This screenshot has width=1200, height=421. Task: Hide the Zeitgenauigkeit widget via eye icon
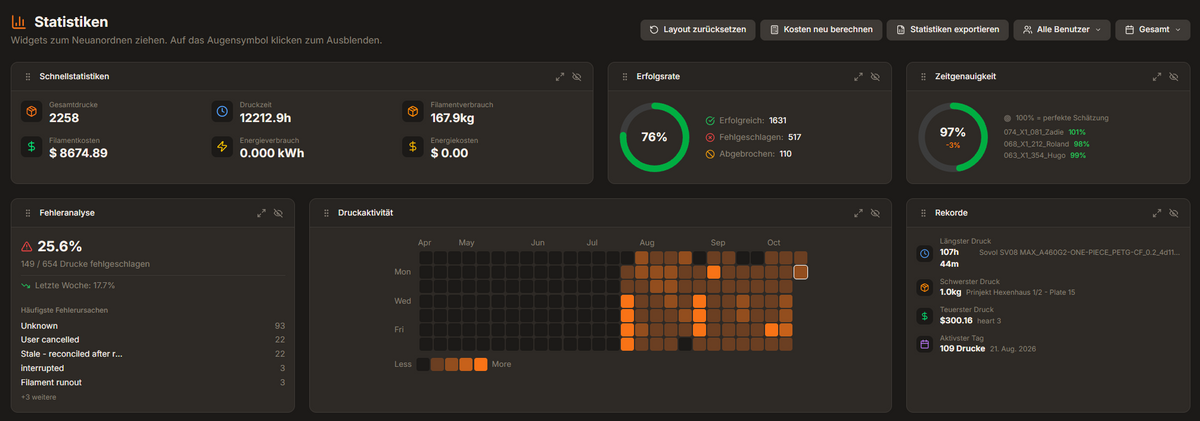[x=1174, y=76]
